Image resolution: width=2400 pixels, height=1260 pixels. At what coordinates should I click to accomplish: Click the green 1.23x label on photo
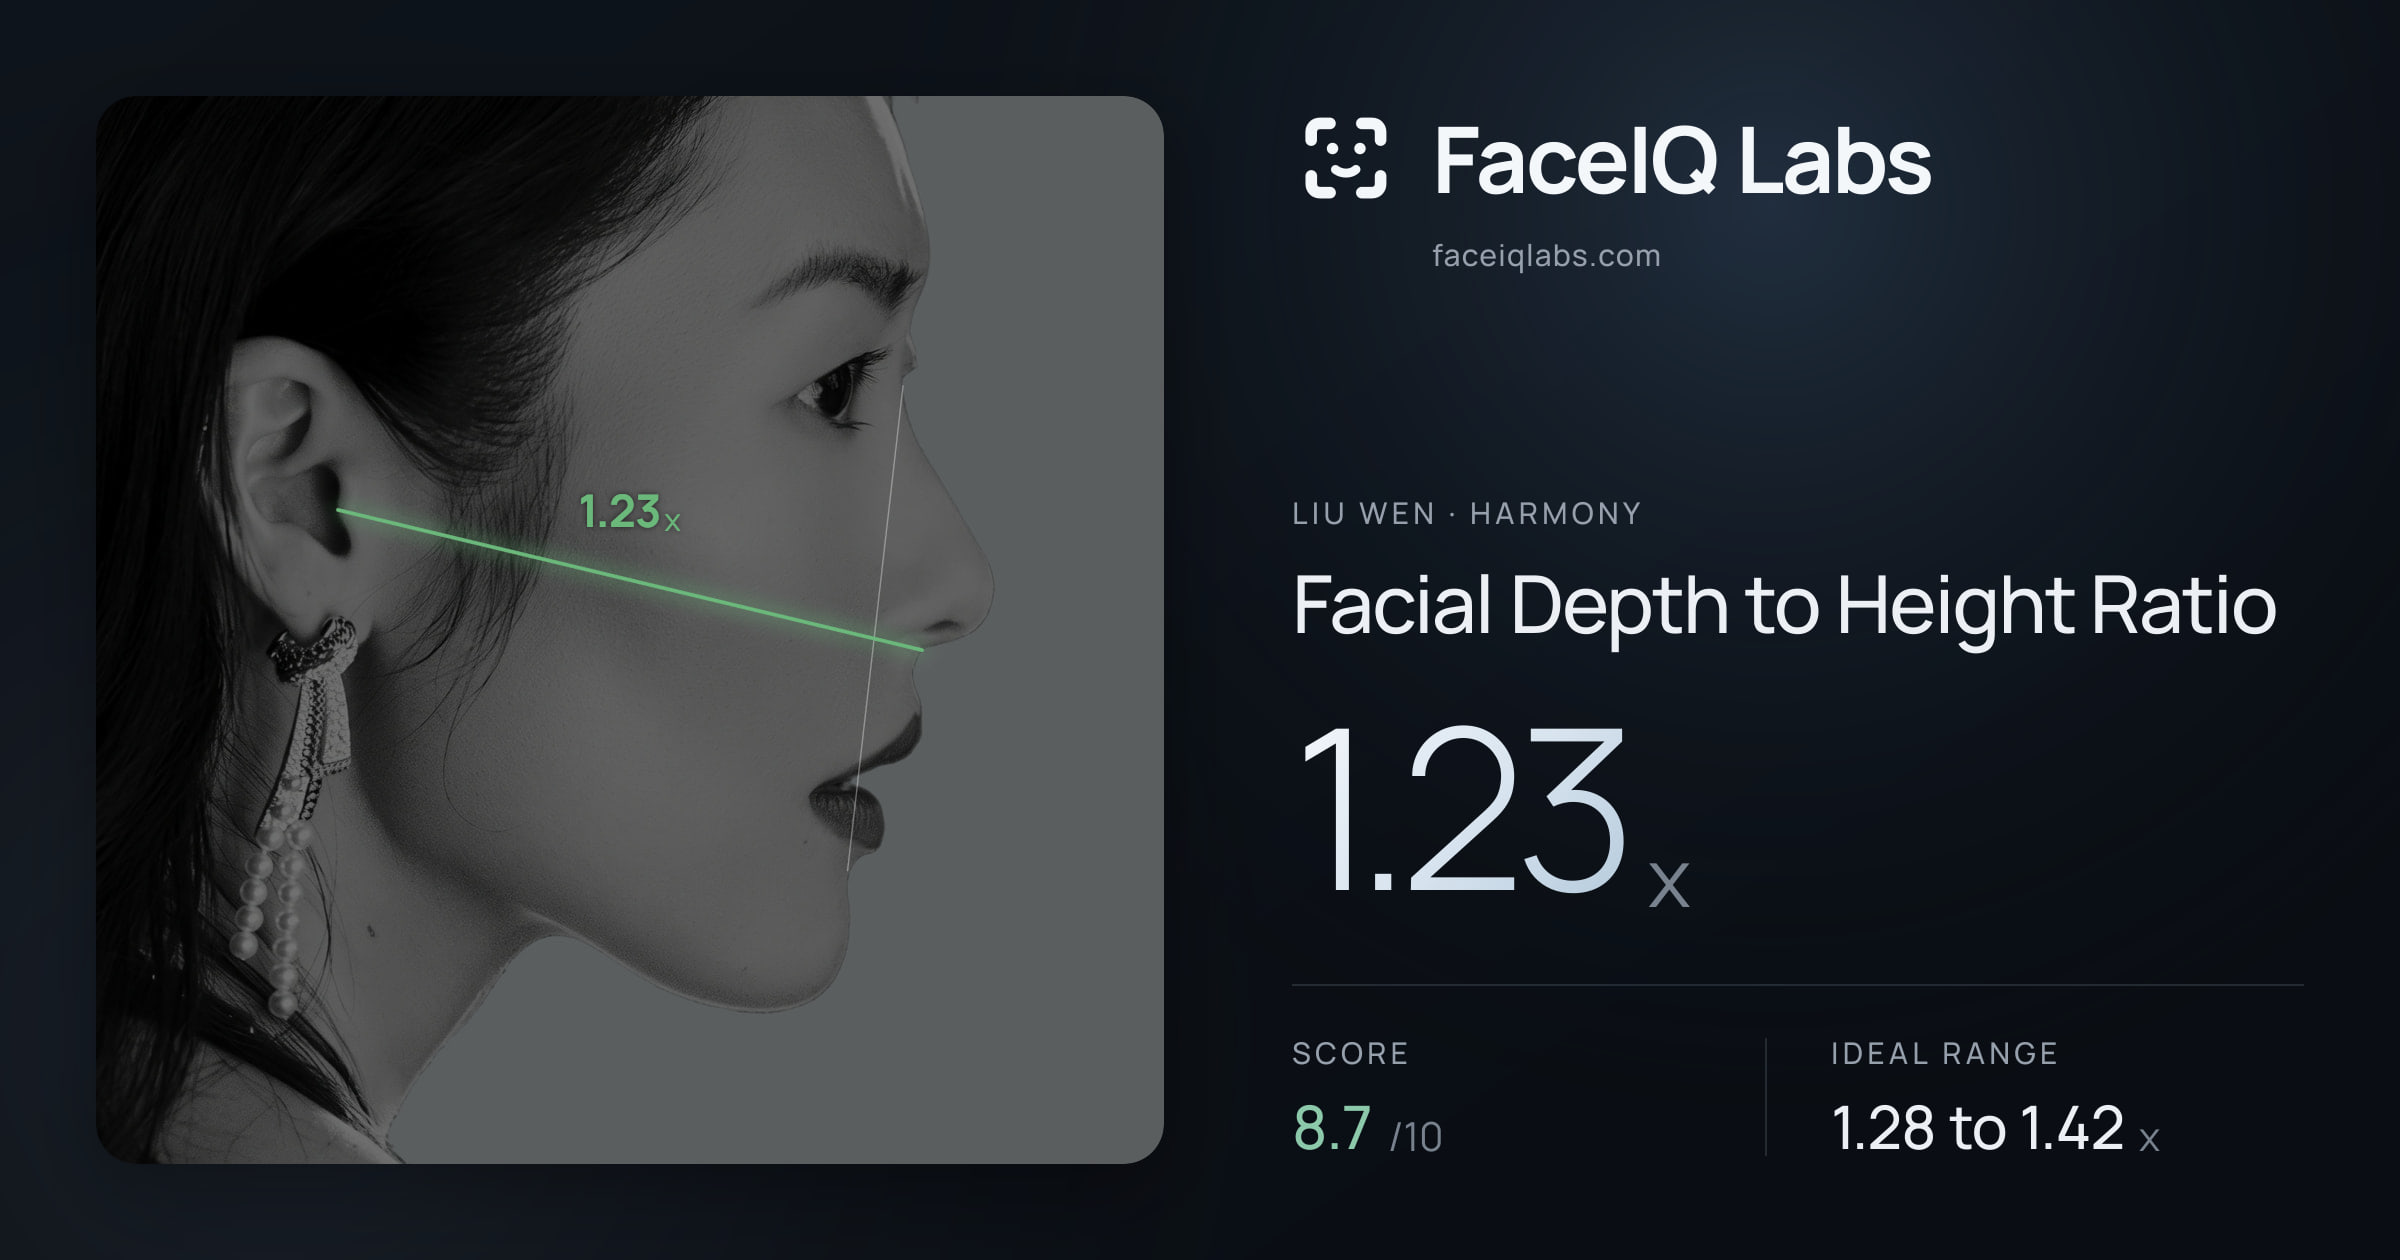click(630, 512)
